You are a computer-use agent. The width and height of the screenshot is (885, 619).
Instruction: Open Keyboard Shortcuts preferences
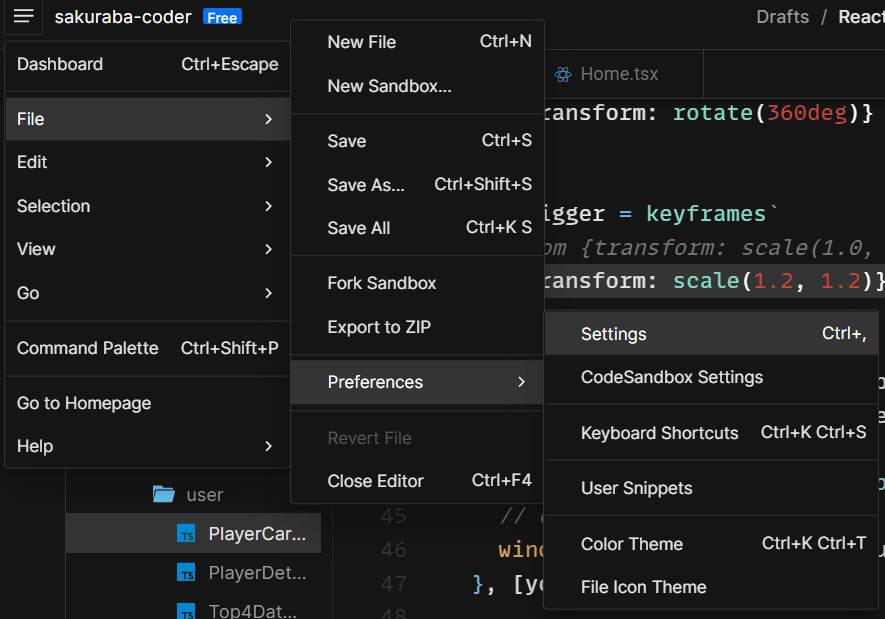tap(711, 432)
